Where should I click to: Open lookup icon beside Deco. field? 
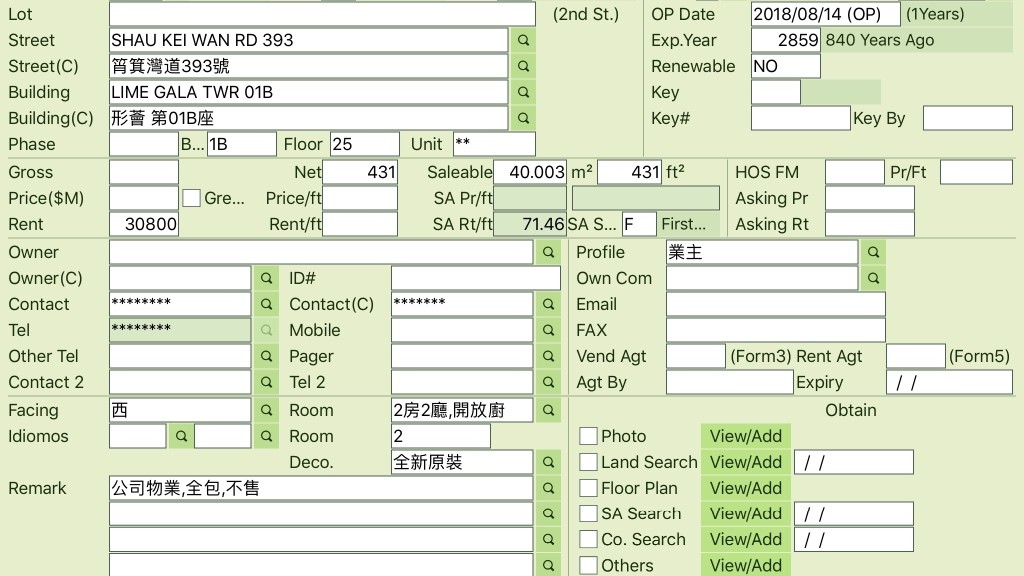tap(548, 462)
